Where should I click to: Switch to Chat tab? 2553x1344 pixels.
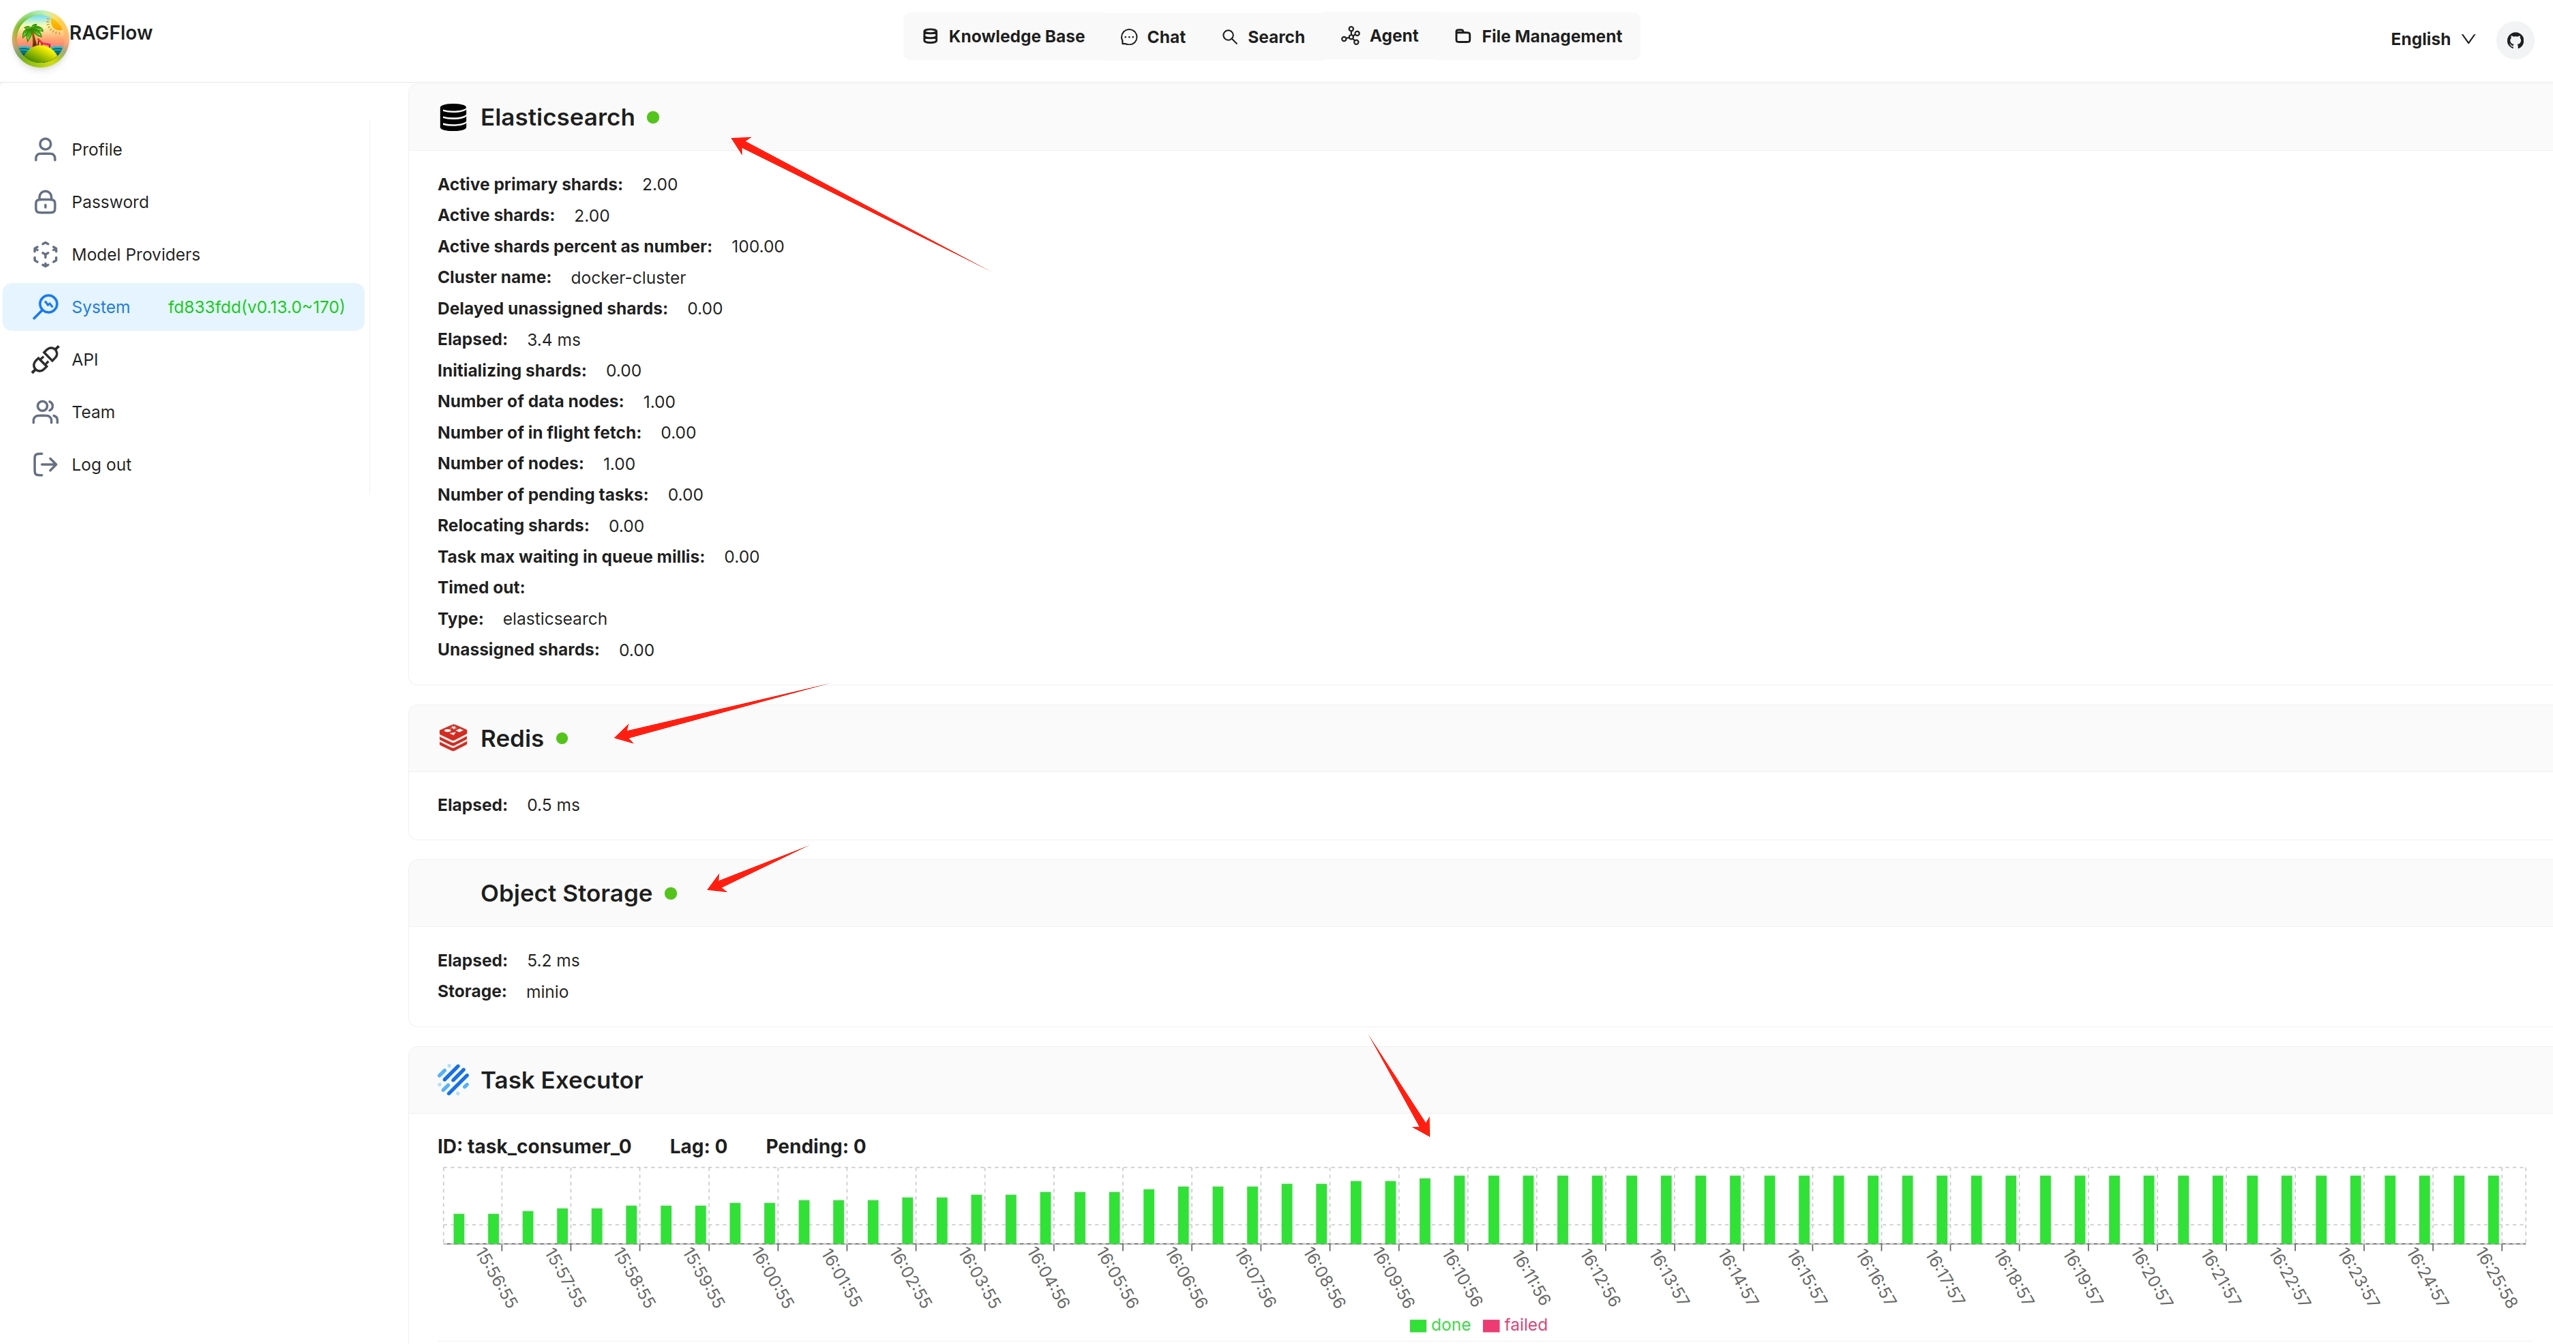(x=1153, y=37)
